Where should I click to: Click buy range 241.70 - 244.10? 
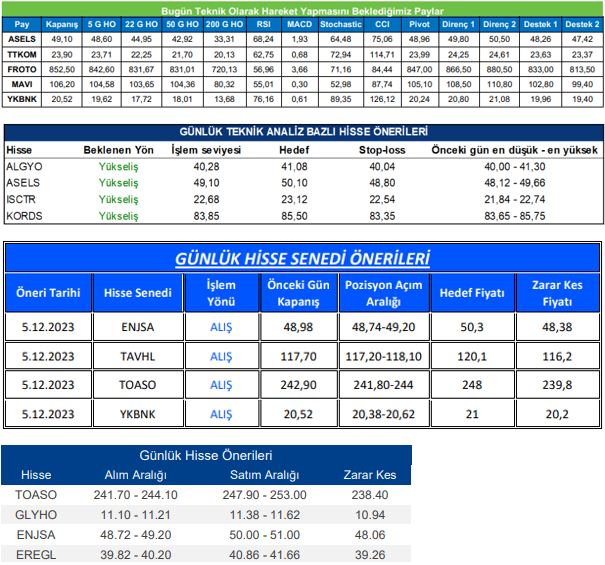coord(135,495)
